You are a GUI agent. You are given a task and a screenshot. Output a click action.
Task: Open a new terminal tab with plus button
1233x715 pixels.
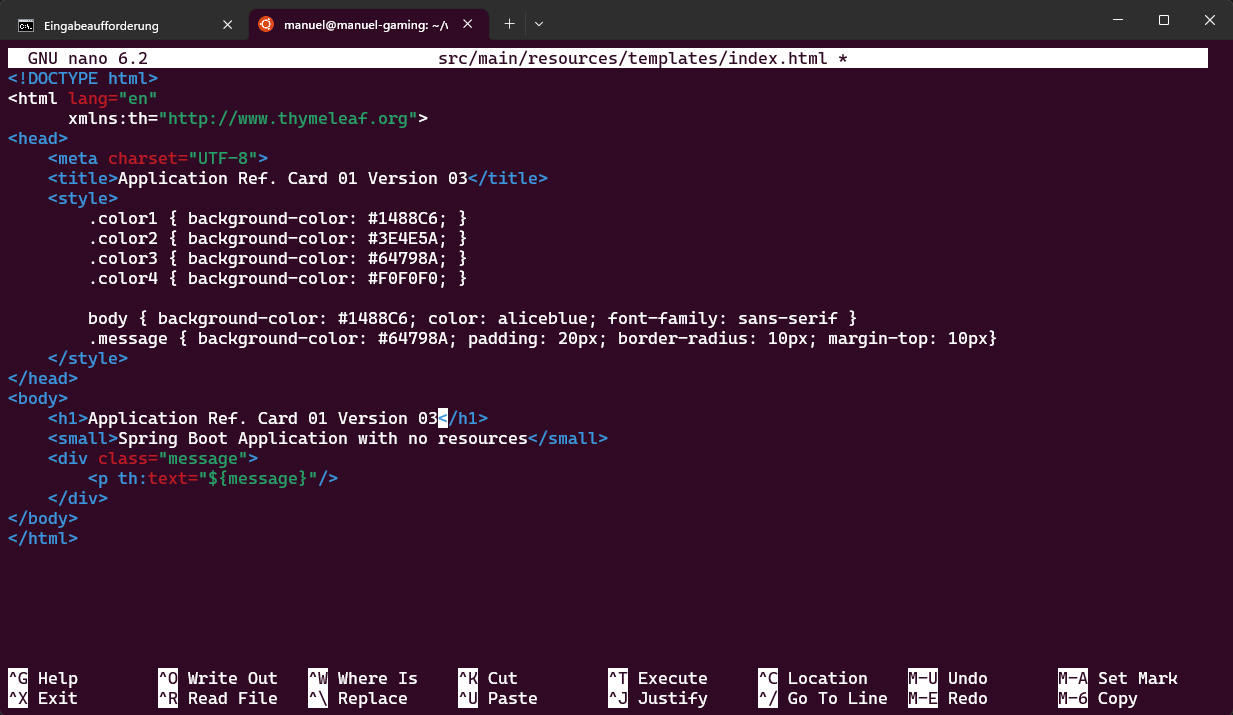pos(509,24)
